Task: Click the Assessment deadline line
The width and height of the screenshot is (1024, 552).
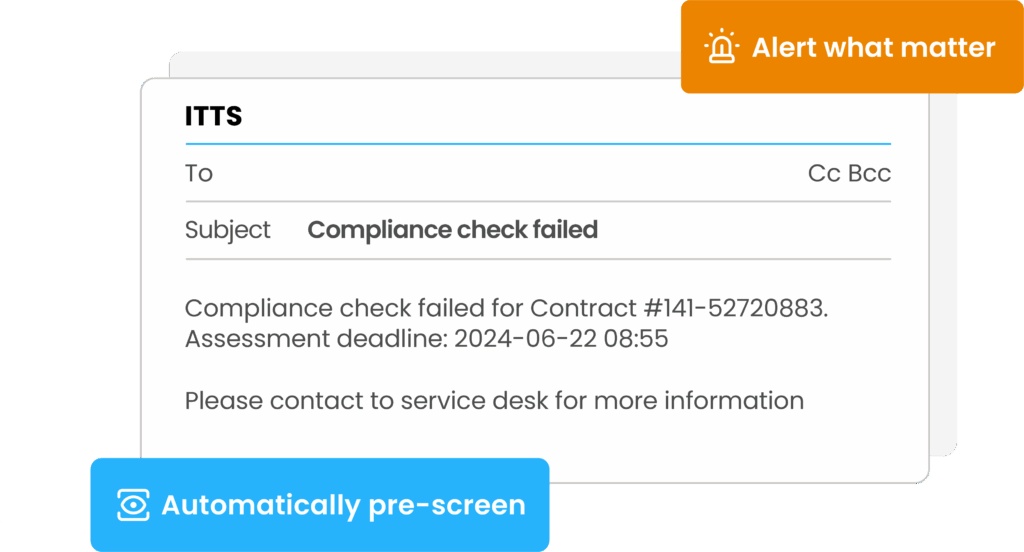Action: tap(426, 338)
